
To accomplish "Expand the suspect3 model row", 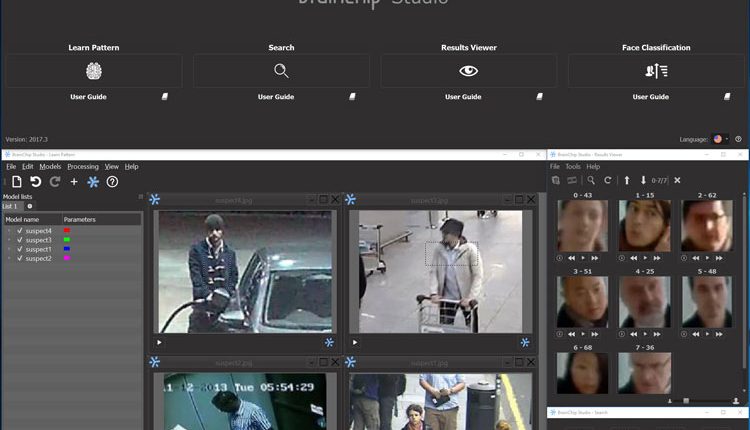I will tap(9, 240).
